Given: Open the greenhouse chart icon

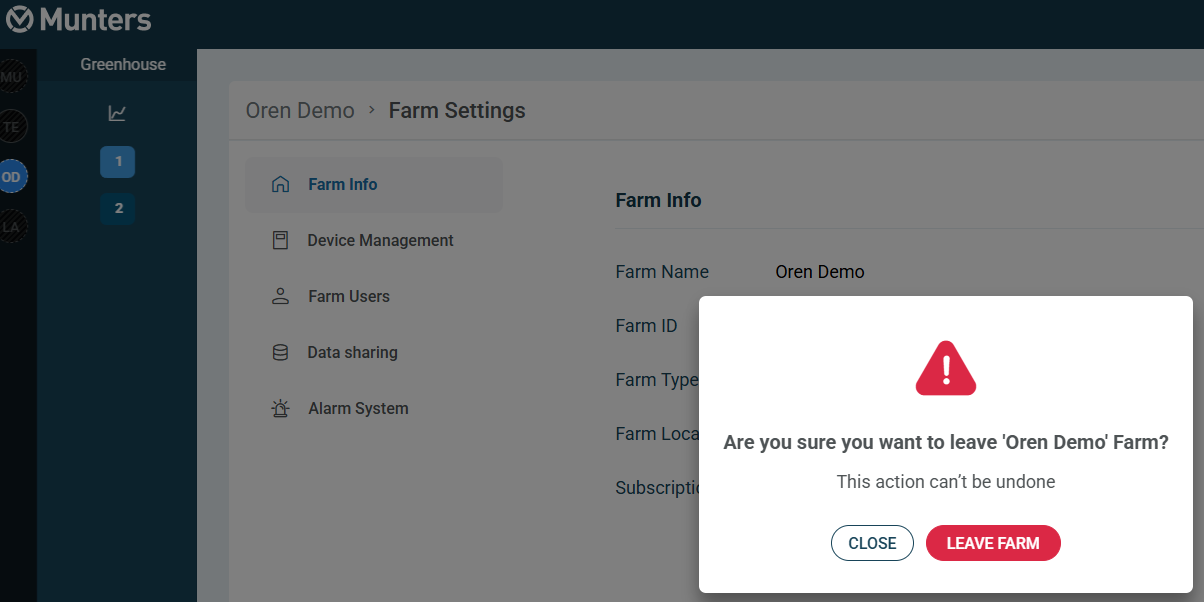Looking at the screenshot, I should point(117,113).
